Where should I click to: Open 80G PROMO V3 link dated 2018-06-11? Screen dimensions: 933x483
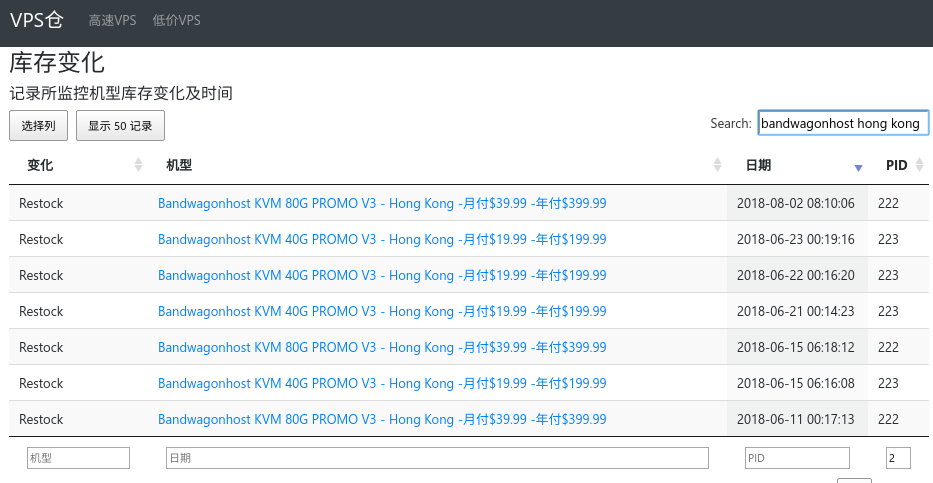(x=382, y=419)
